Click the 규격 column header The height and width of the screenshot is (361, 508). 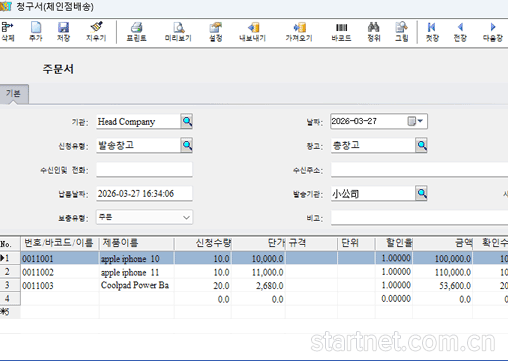pyautogui.click(x=312, y=243)
